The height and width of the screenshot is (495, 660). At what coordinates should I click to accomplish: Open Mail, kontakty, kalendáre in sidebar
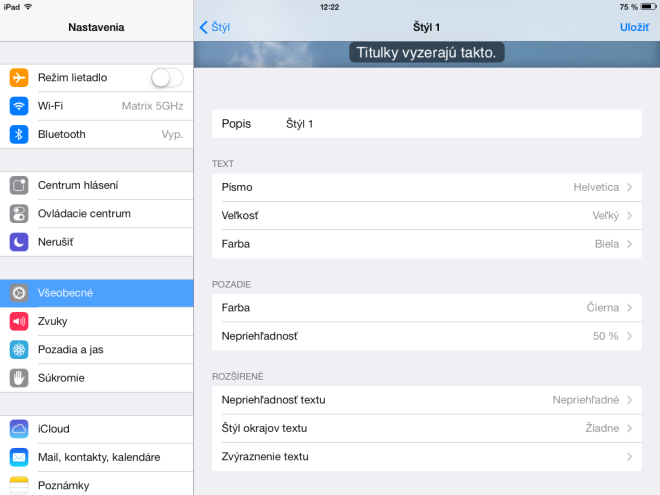pos(96,457)
